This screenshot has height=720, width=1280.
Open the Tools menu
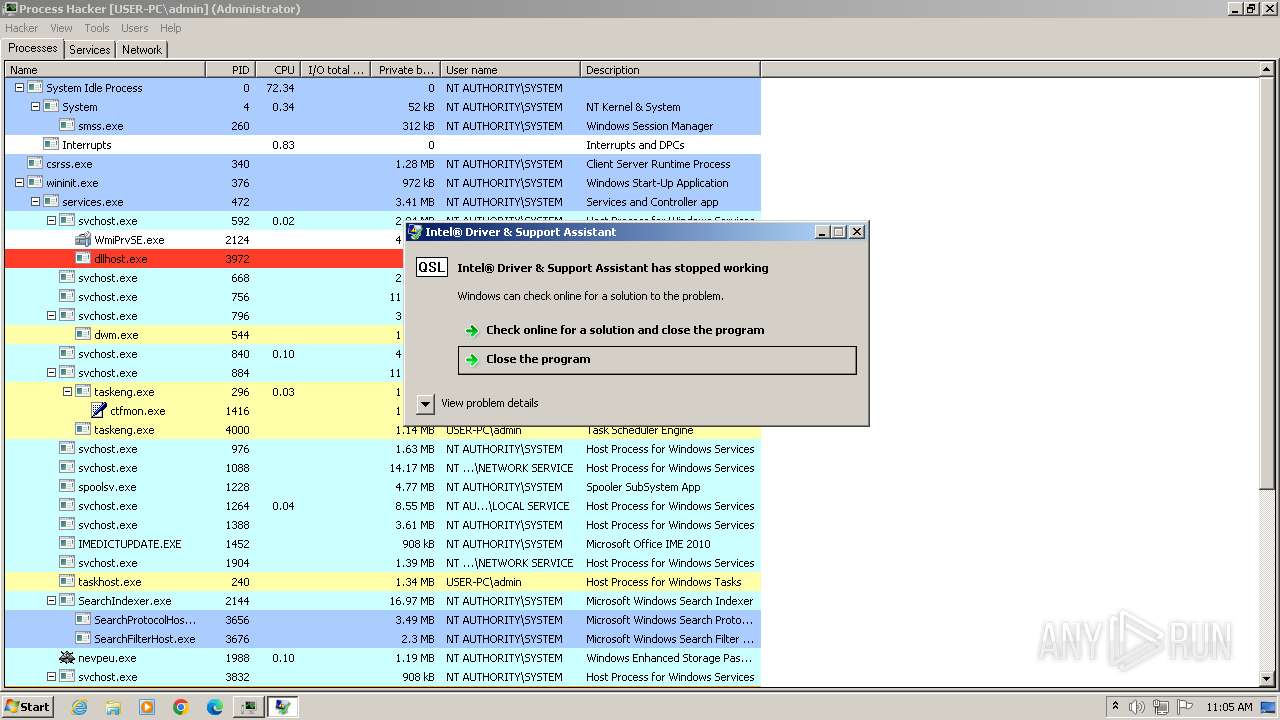click(97, 28)
